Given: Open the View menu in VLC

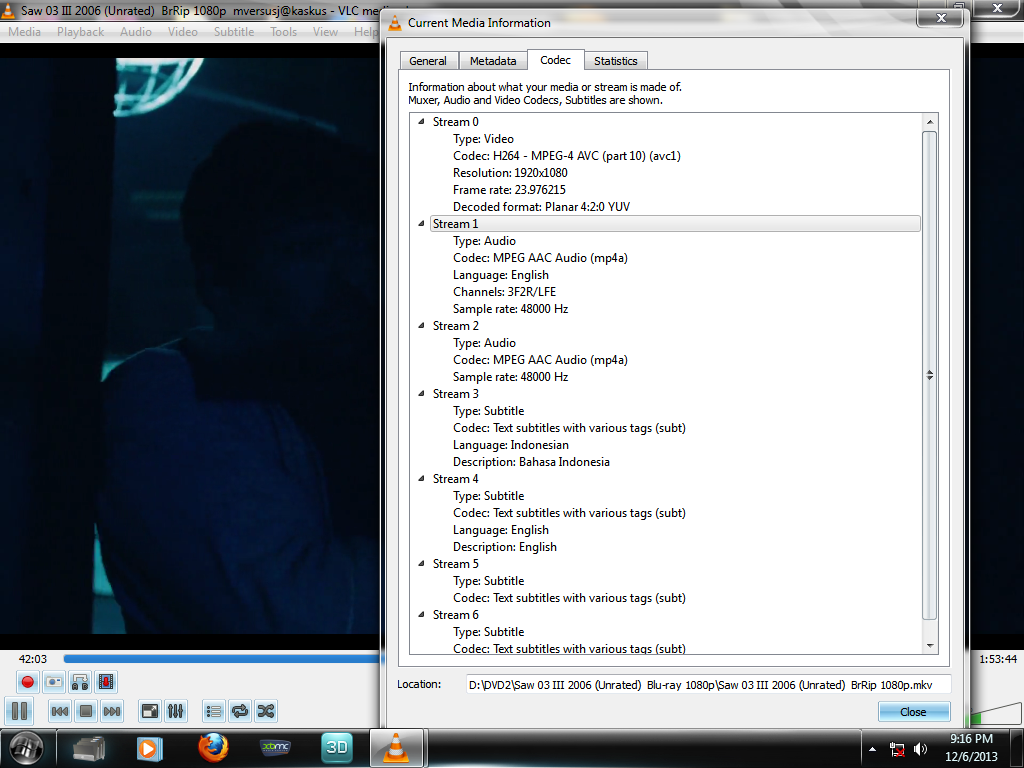Looking at the screenshot, I should pos(325,32).
